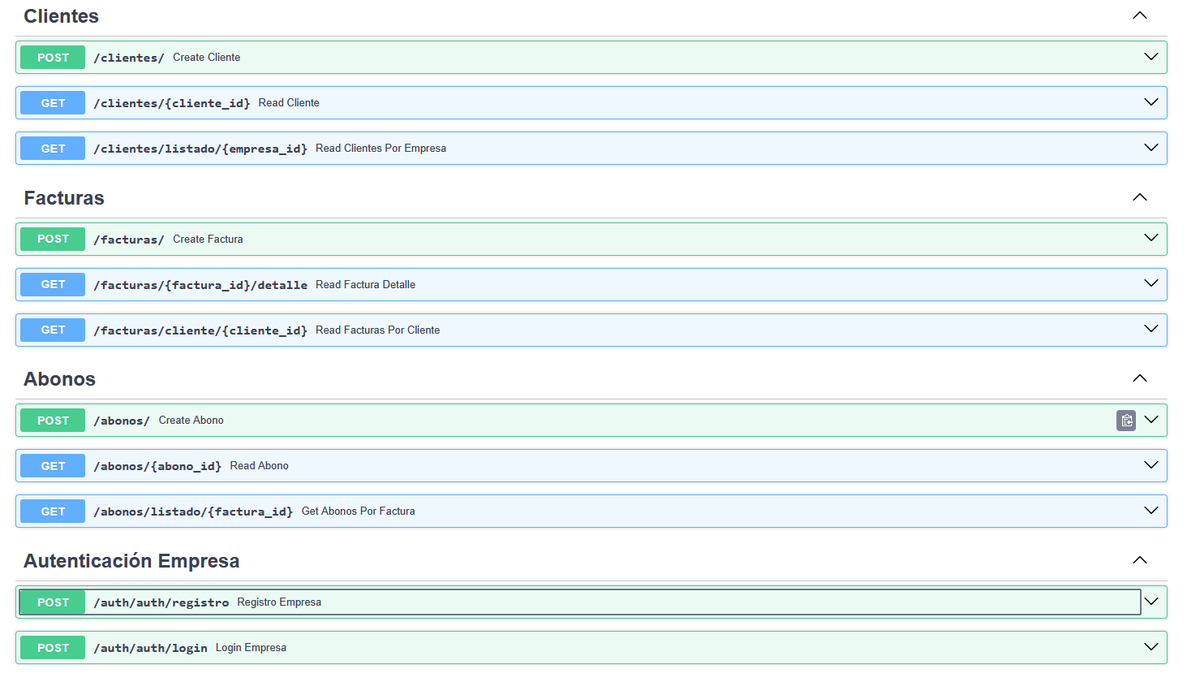Click the Facturas section heading
1200x682 pixels.
pos(64,198)
